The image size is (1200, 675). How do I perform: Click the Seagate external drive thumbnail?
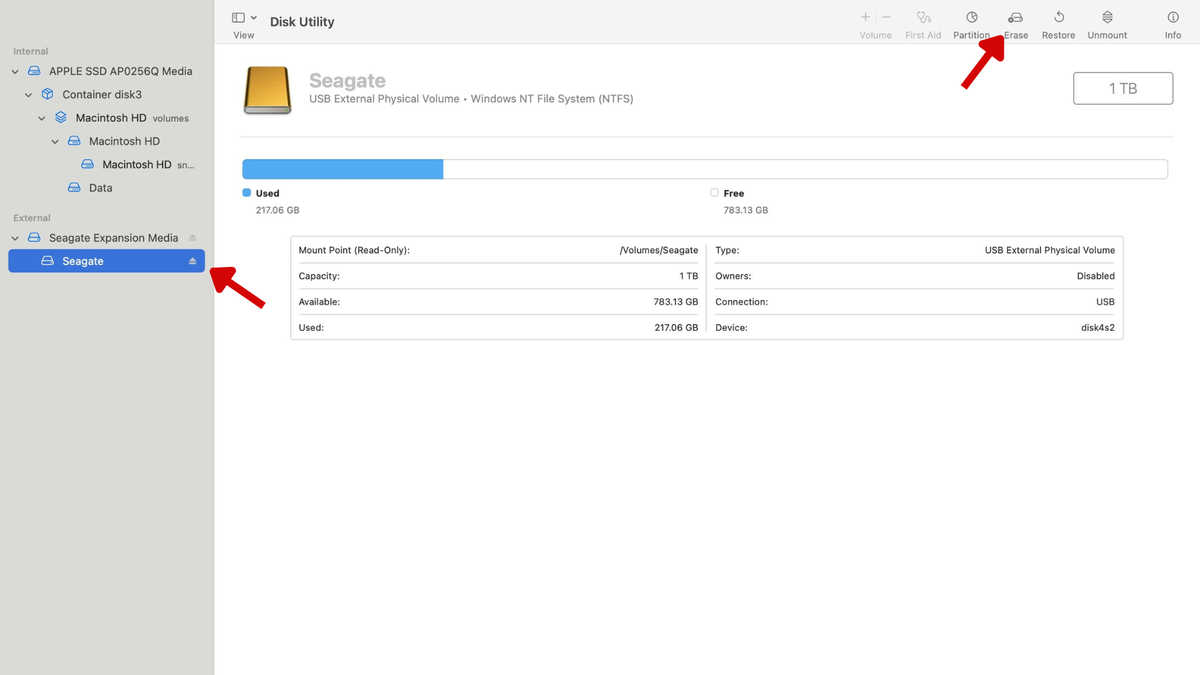click(268, 90)
